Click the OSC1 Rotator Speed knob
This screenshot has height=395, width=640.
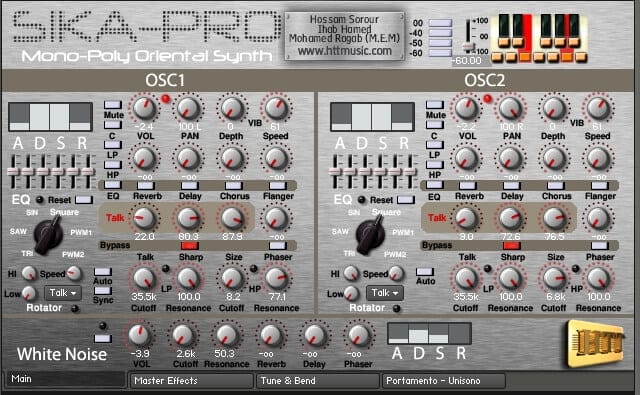(74, 273)
